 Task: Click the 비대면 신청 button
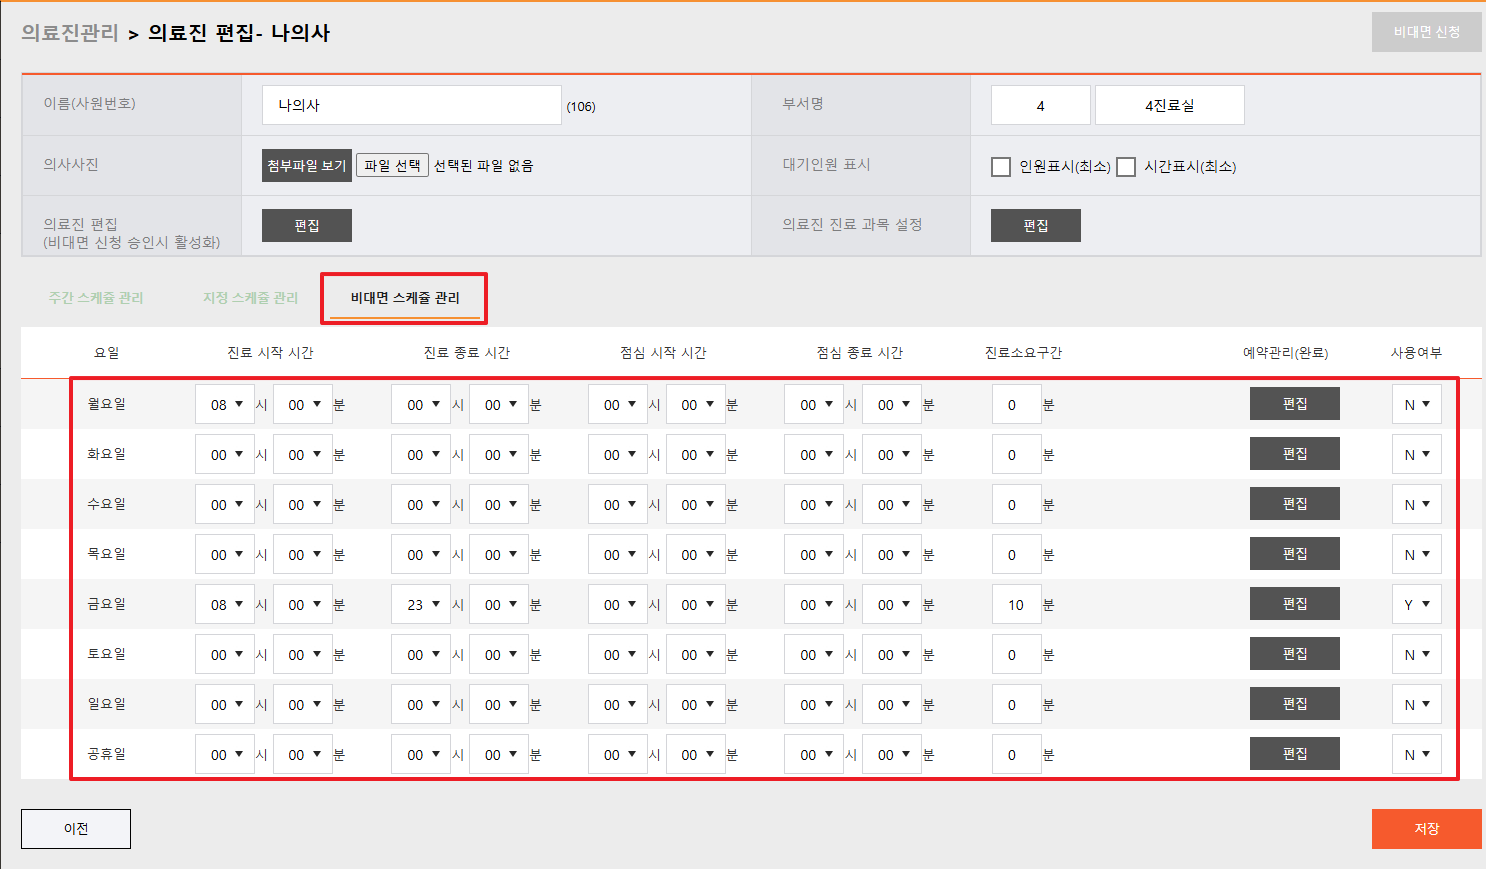click(x=1426, y=32)
